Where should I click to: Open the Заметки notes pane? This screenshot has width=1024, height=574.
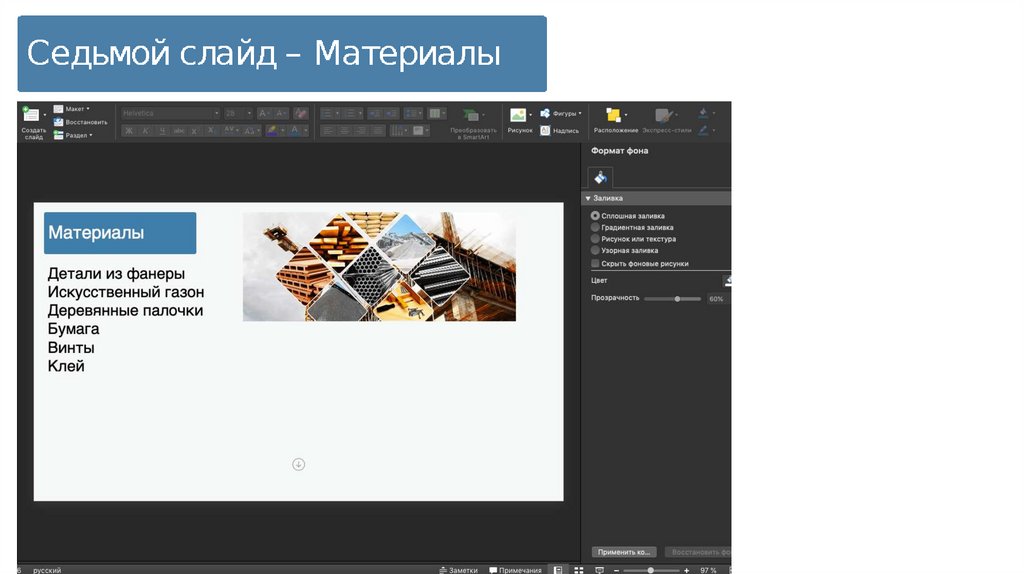click(459, 570)
